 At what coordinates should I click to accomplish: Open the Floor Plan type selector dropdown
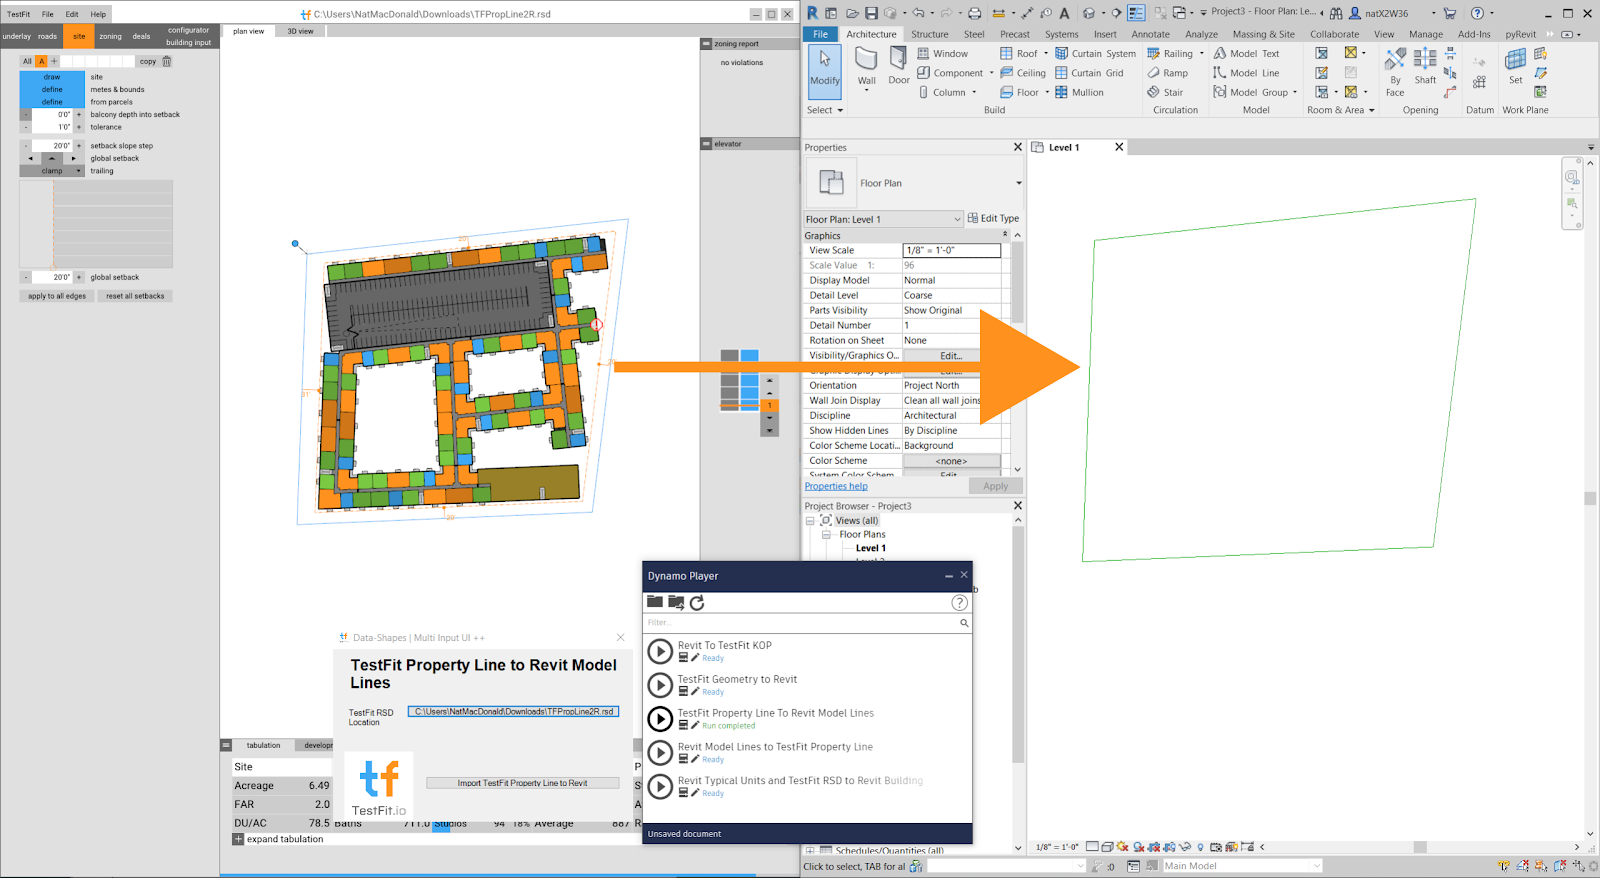point(1019,183)
